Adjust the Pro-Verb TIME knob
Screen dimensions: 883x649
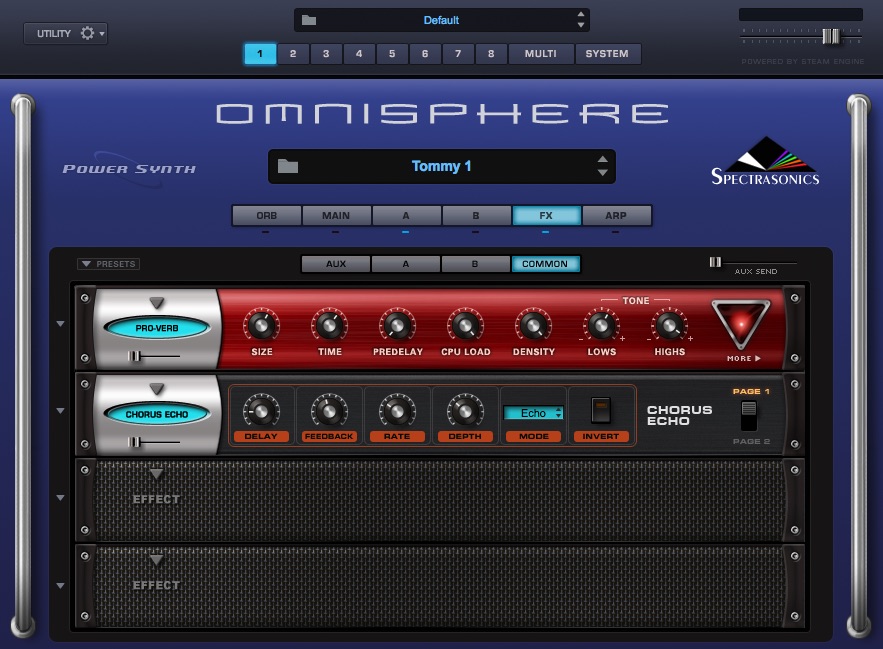click(329, 326)
